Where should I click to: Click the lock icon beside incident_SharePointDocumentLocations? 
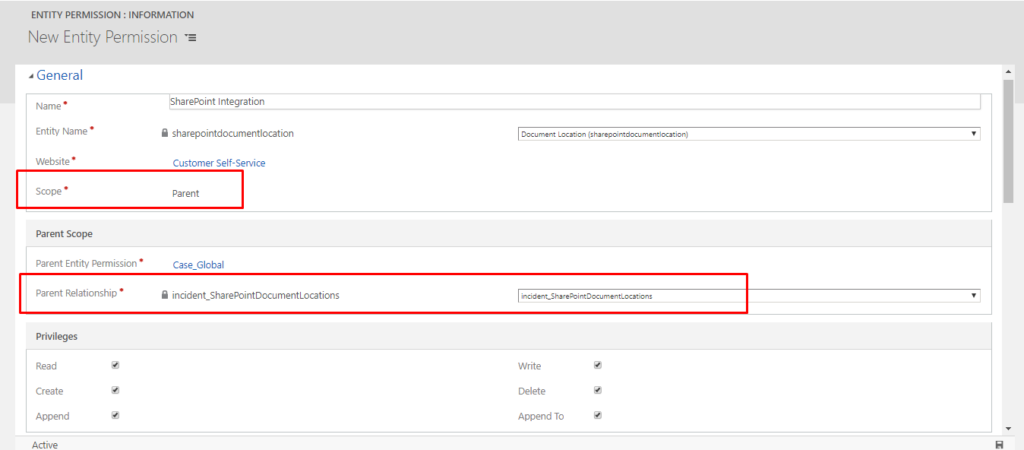click(165, 295)
